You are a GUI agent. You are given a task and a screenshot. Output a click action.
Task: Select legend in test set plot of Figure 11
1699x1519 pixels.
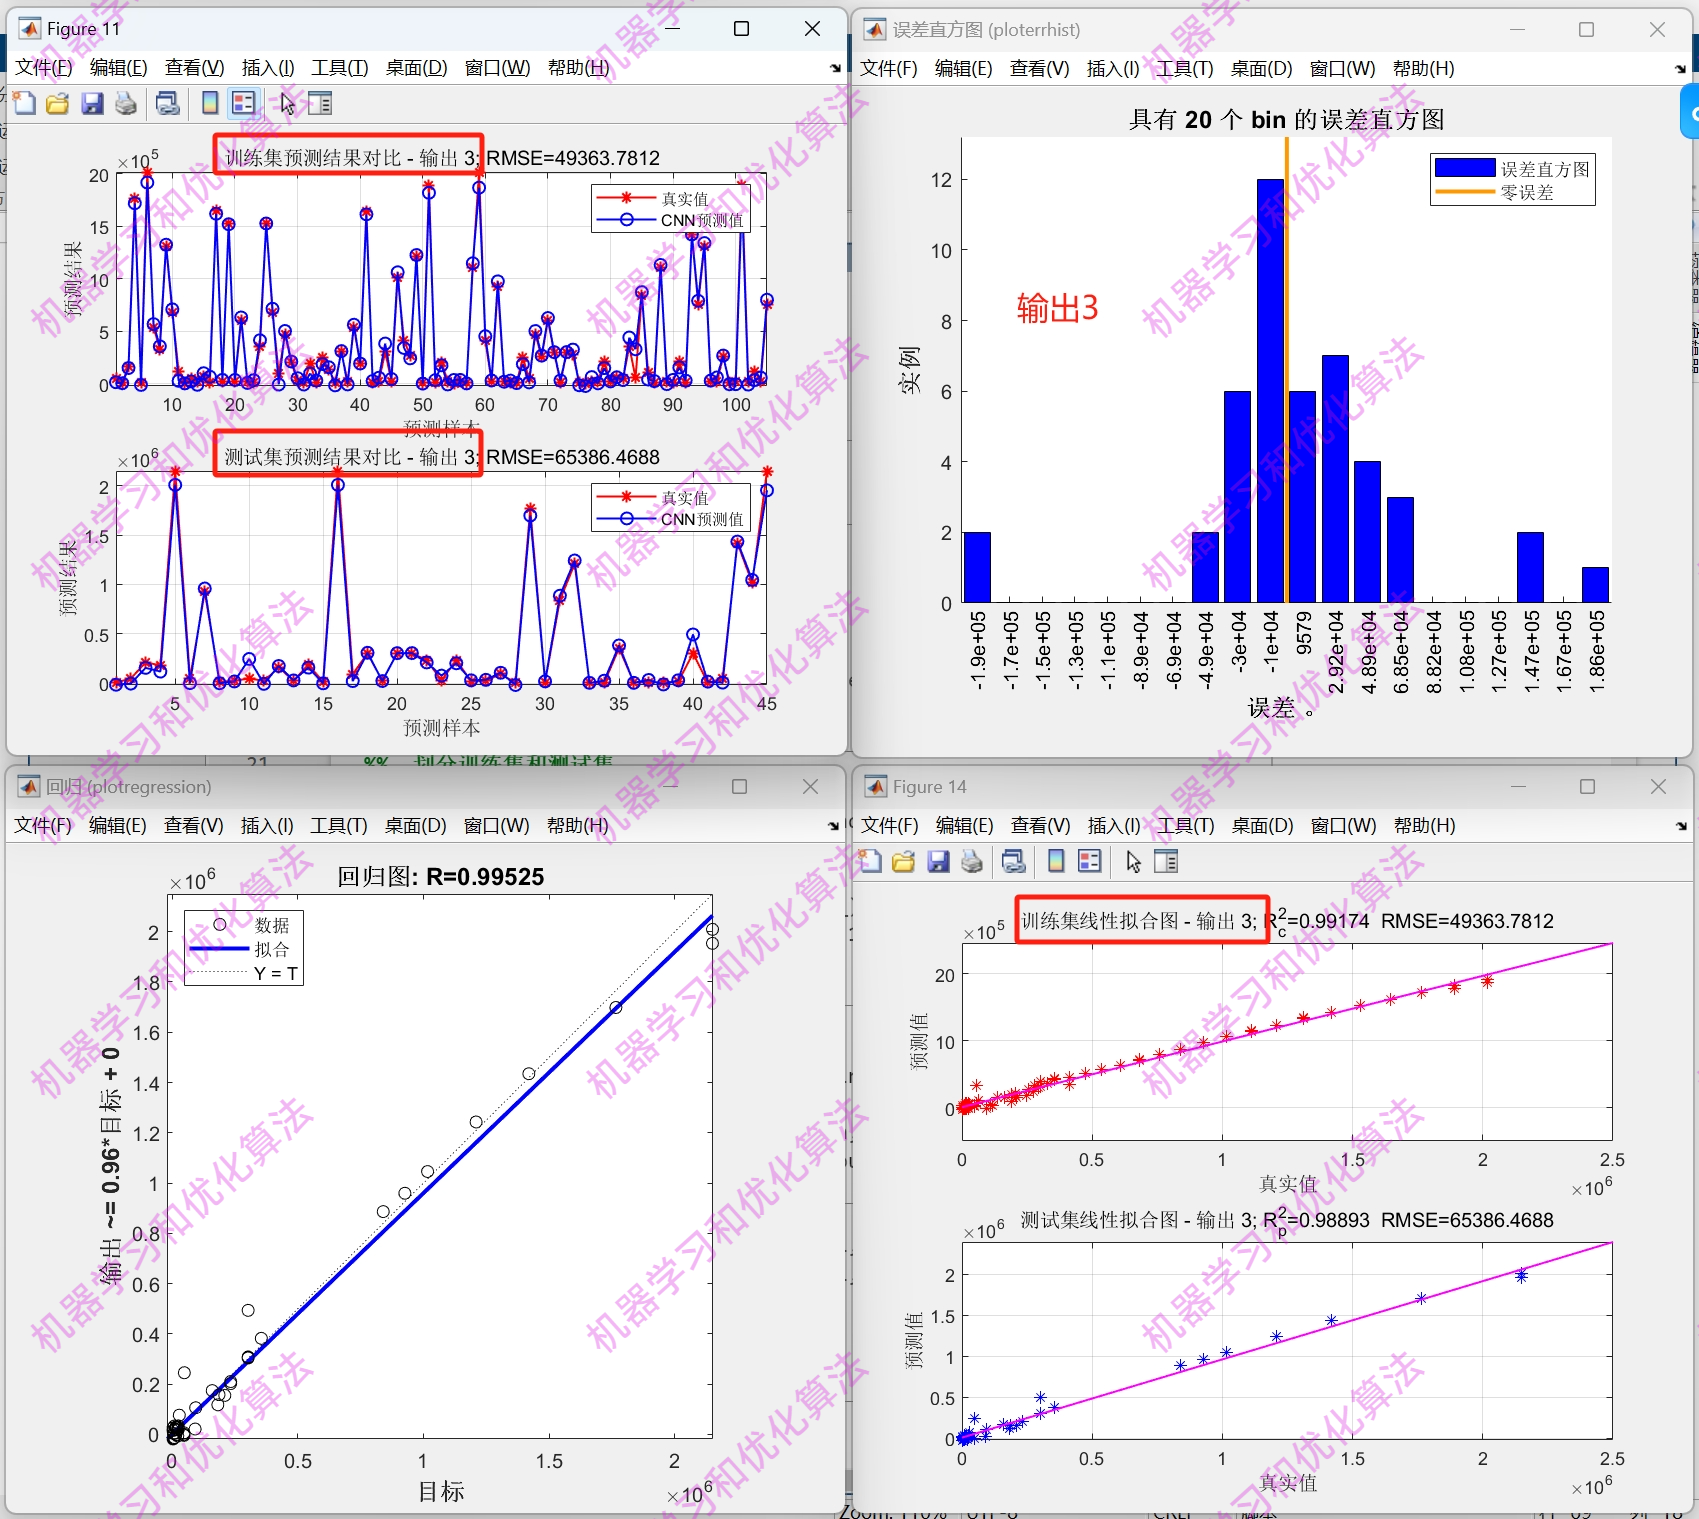[670, 508]
